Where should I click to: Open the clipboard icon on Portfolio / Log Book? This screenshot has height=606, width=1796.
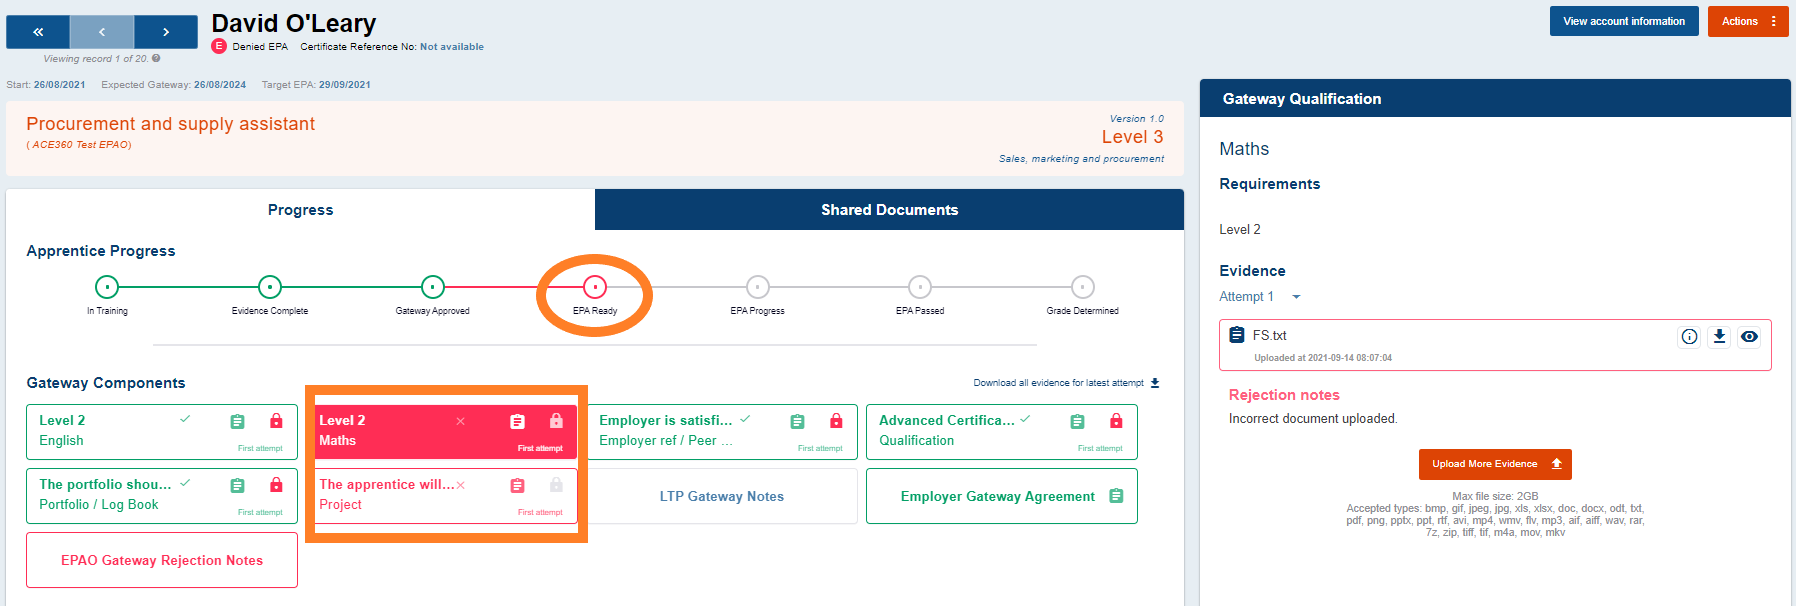(237, 485)
